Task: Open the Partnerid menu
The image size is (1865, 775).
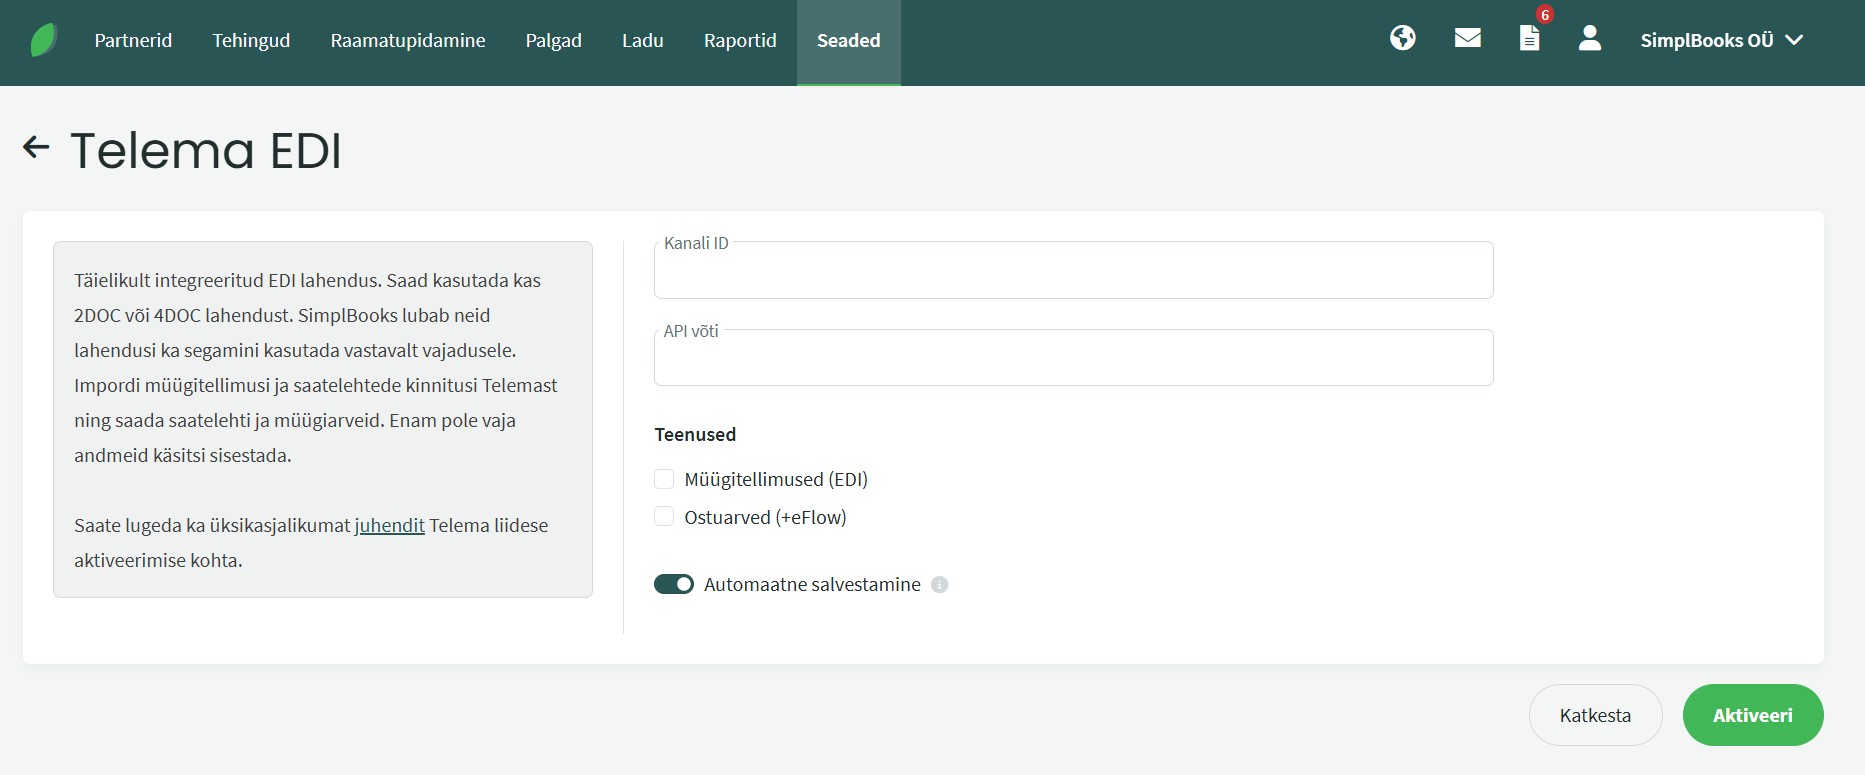Action: coord(133,40)
